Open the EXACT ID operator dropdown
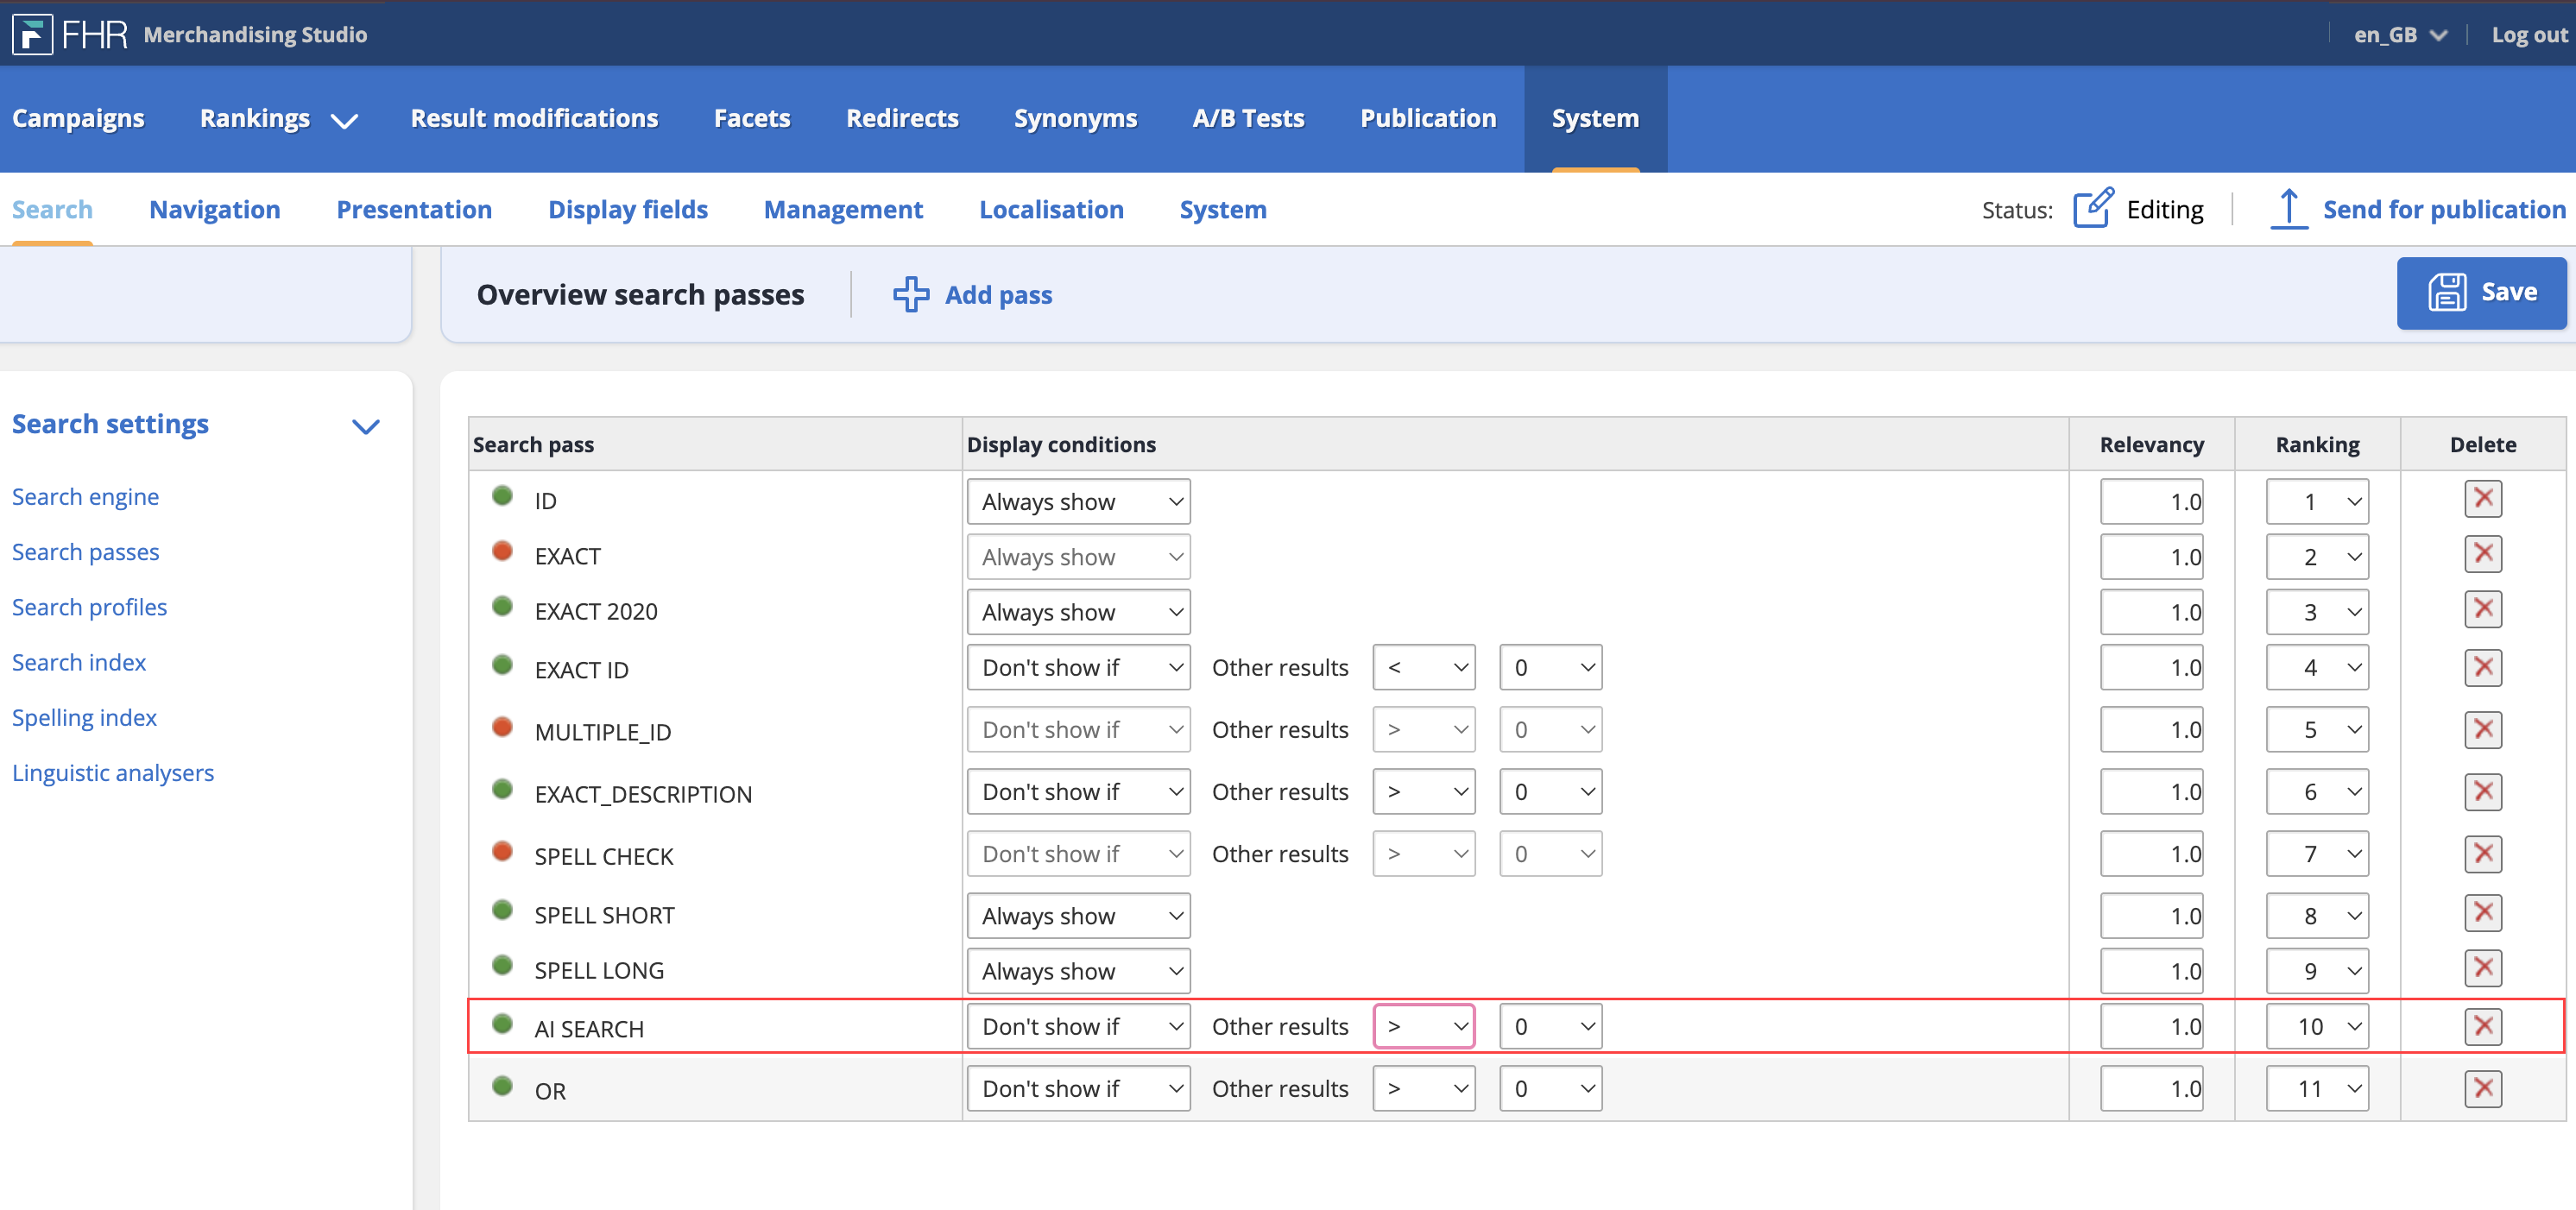2576x1210 pixels. point(1423,667)
